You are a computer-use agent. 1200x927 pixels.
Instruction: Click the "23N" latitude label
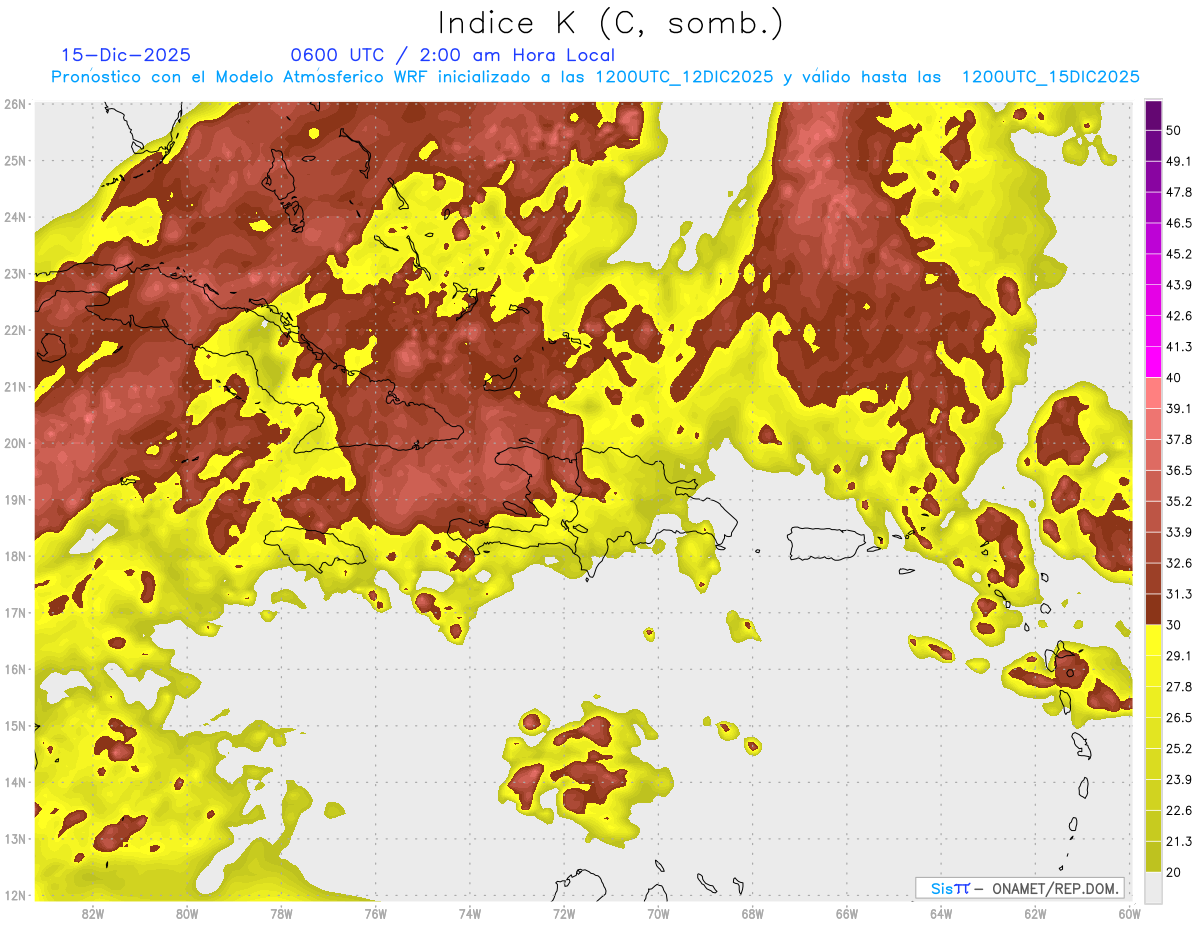coord(14,274)
